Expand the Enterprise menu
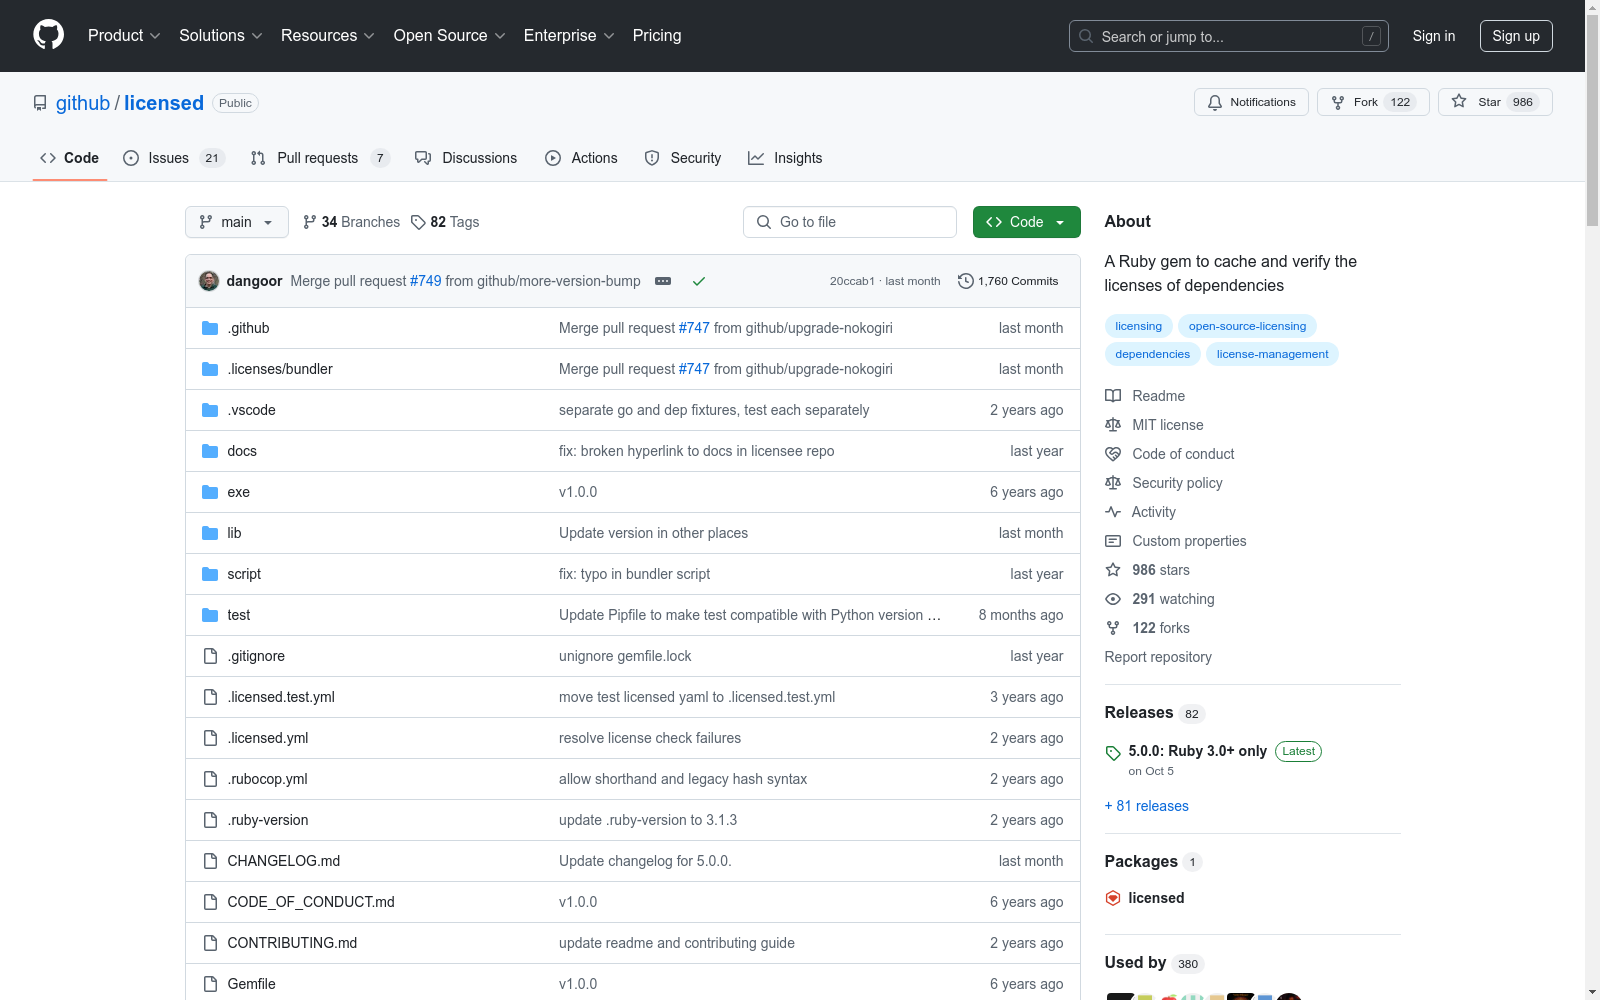This screenshot has height=1000, width=1600. 569,35
